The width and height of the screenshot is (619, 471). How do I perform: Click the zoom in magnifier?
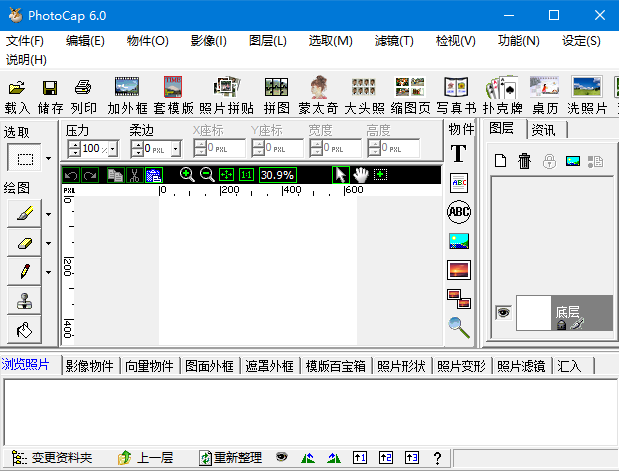click(x=187, y=175)
